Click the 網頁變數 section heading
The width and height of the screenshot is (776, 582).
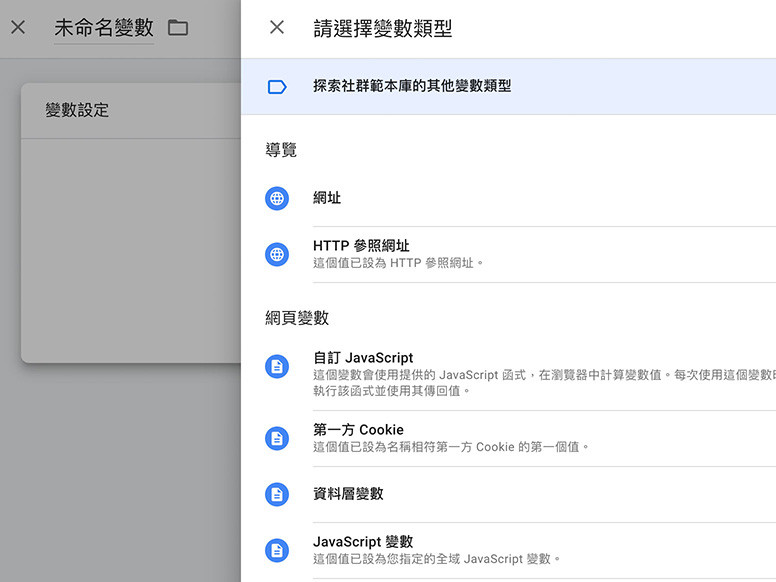(x=297, y=318)
